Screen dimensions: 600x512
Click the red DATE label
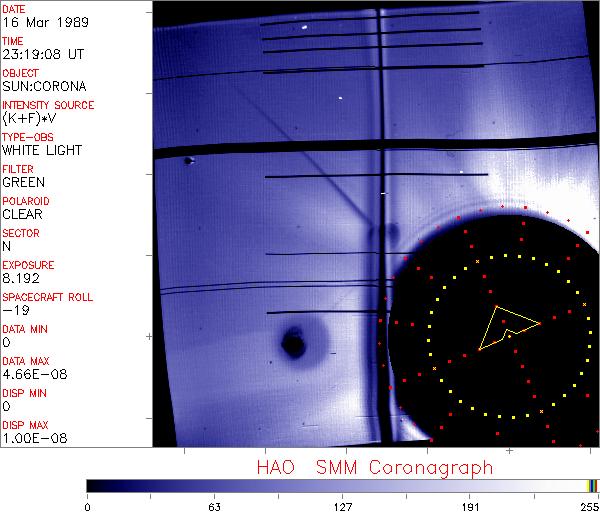(x=15, y=9)
